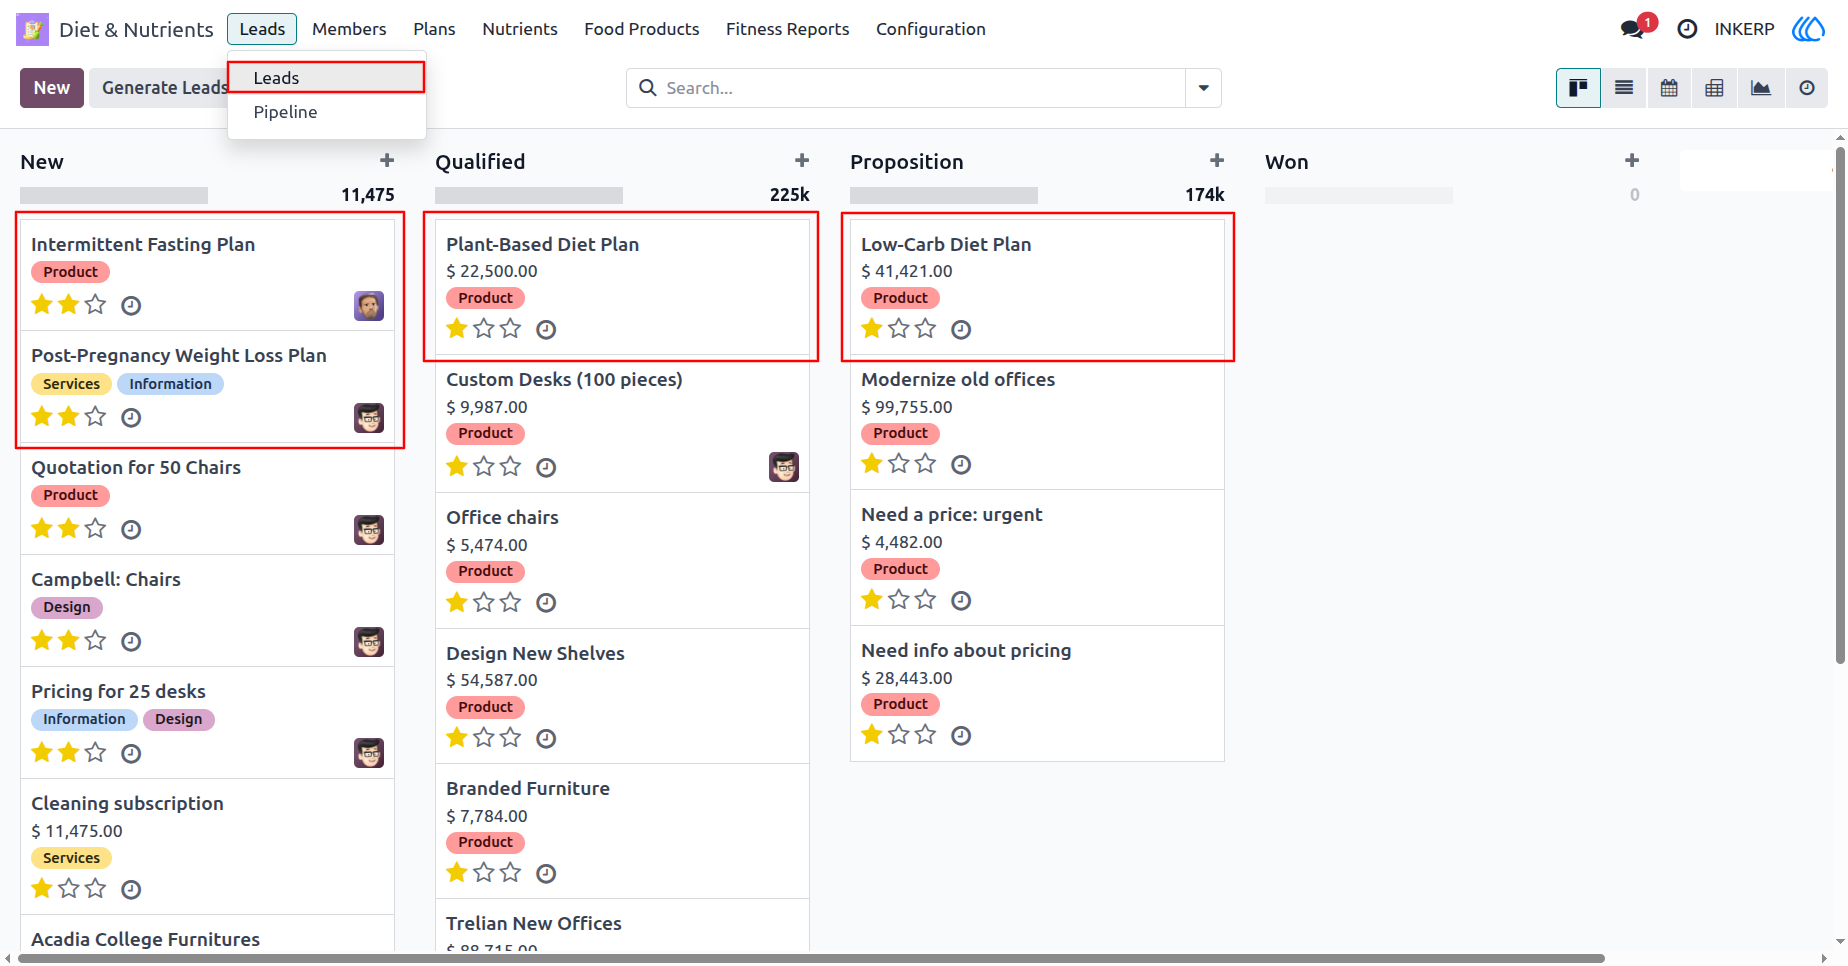Choose Leads entry in the open dropdown
The width and height of the screenshot is (1848, 966).
[326, 78]
